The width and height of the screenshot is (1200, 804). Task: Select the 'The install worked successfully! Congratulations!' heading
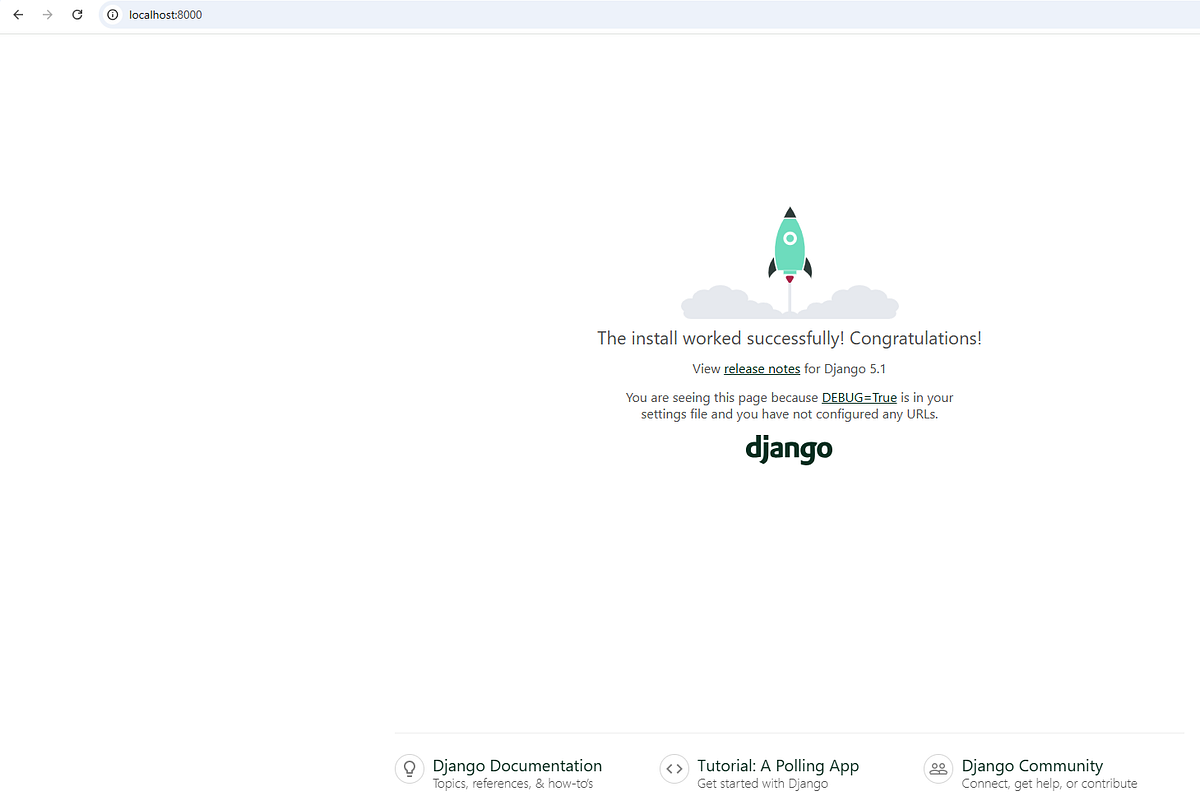(789, 338)
